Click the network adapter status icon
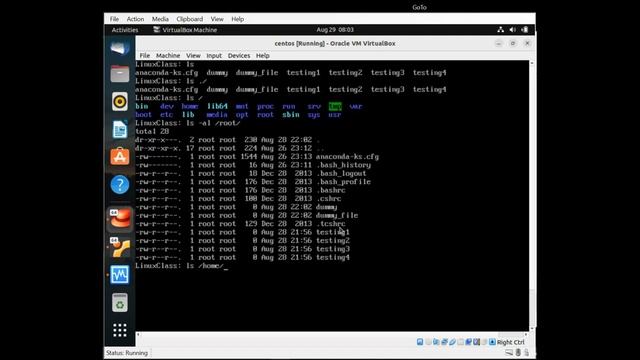Viewport: 640px width, 360px height. [444, 342]
